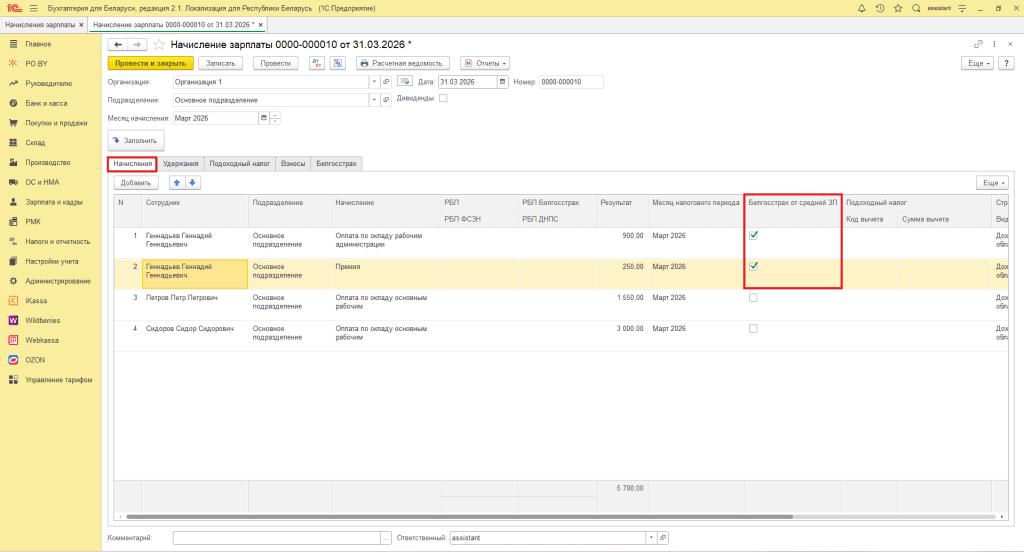Open iKassa section in sidebar

tap(36, 301)
